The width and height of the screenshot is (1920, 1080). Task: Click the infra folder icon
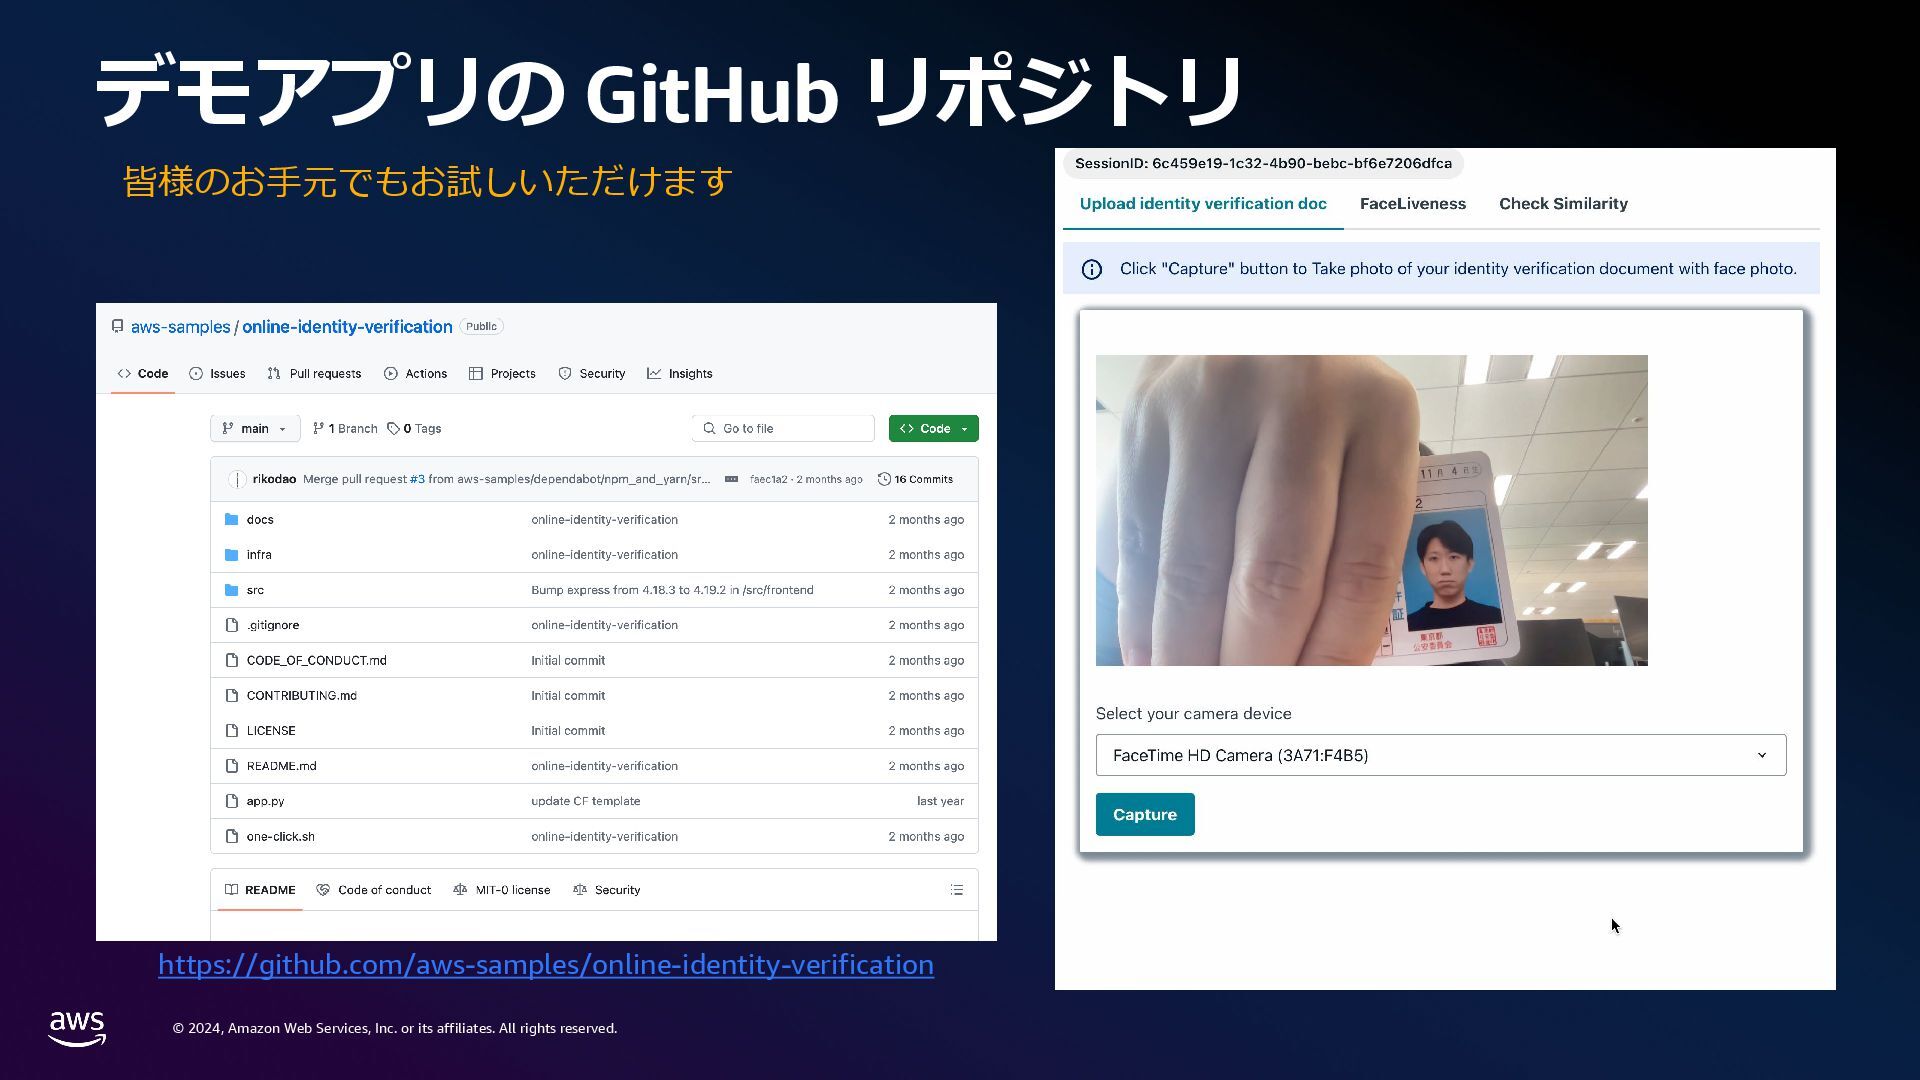232,555
